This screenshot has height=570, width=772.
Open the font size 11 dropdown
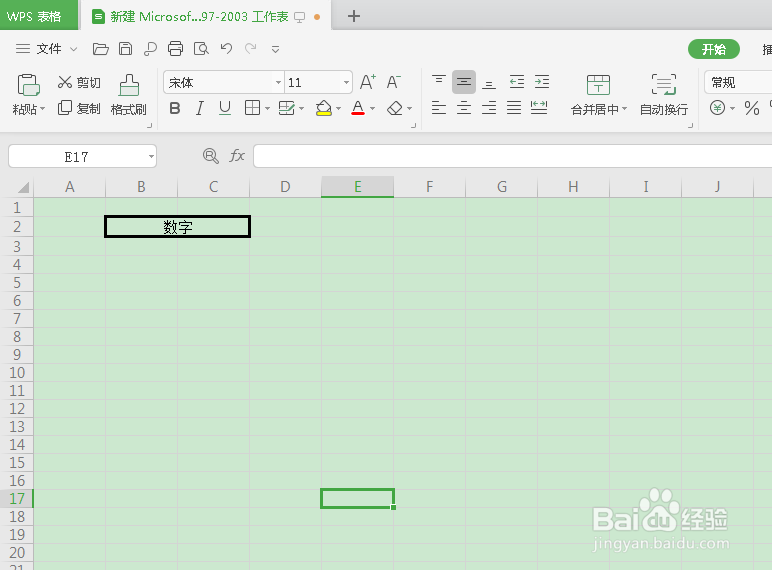click(346, 82)
